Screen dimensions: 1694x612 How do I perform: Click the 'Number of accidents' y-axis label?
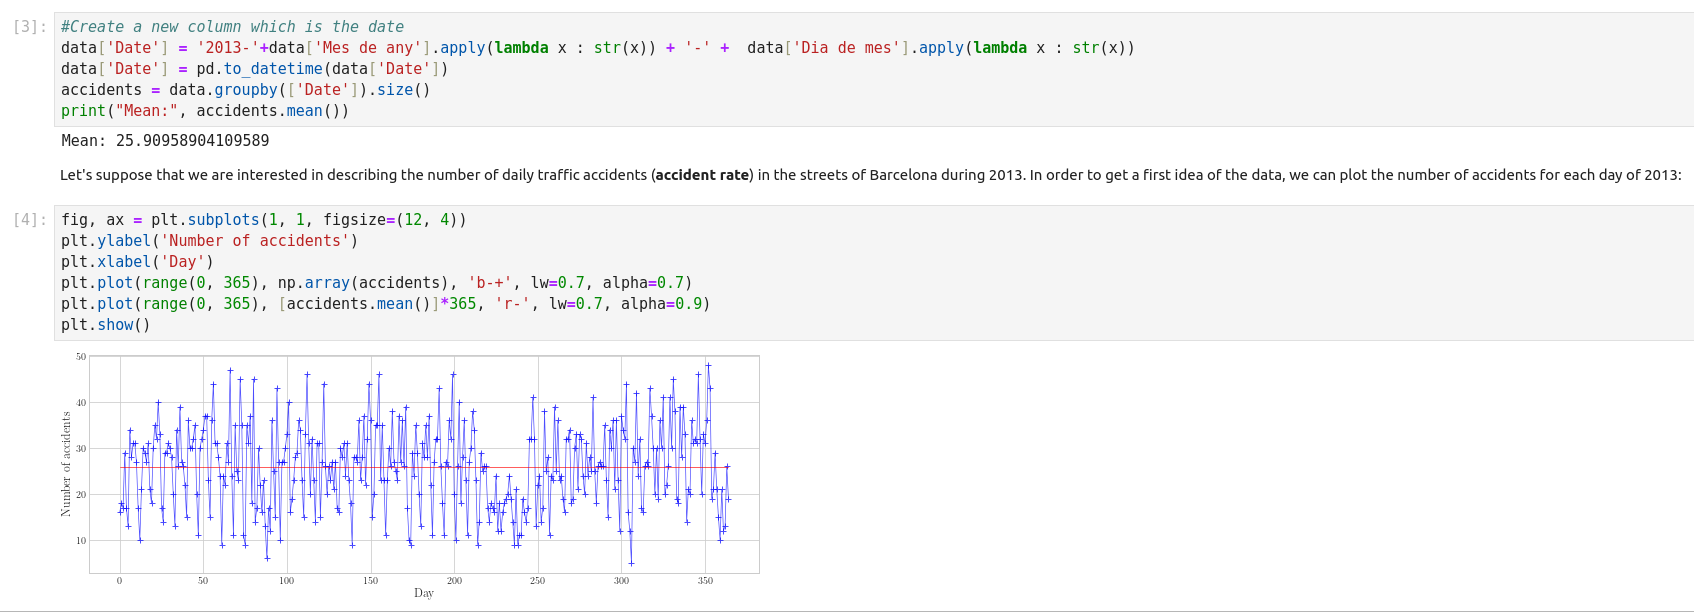[66, 464]
